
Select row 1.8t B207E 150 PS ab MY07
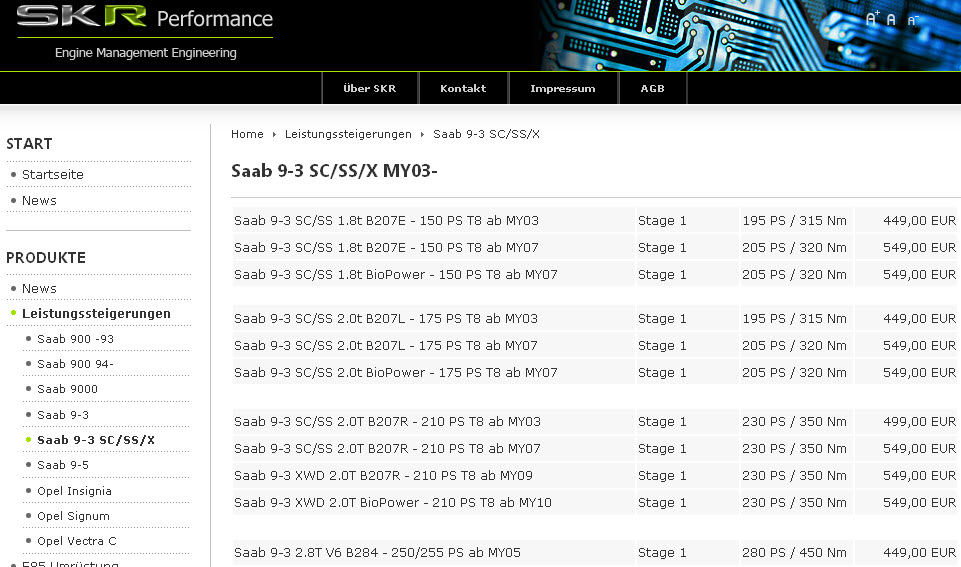coord(596,247)
